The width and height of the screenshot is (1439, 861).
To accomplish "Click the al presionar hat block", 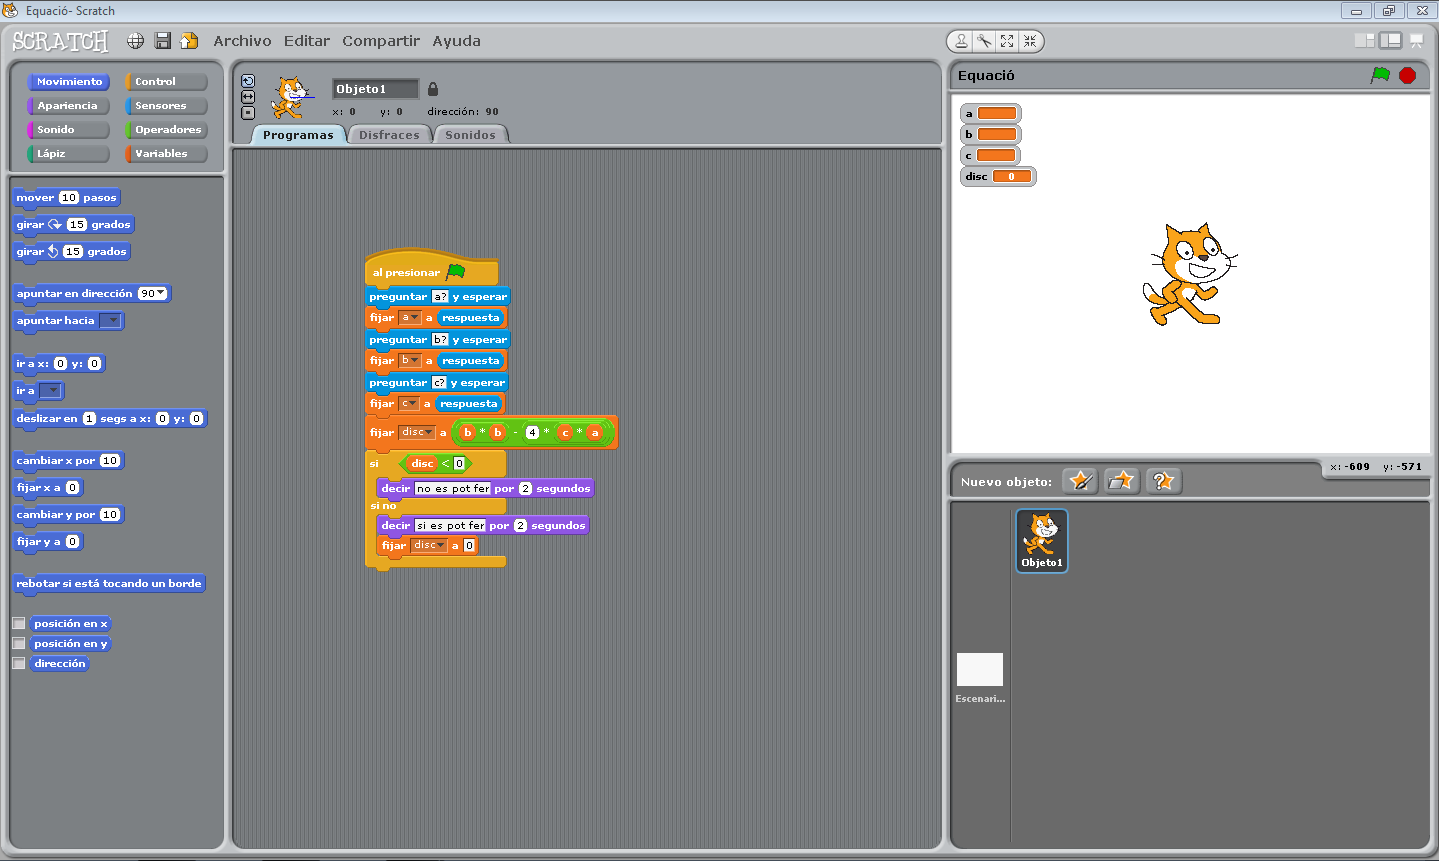I will [432, 269].
